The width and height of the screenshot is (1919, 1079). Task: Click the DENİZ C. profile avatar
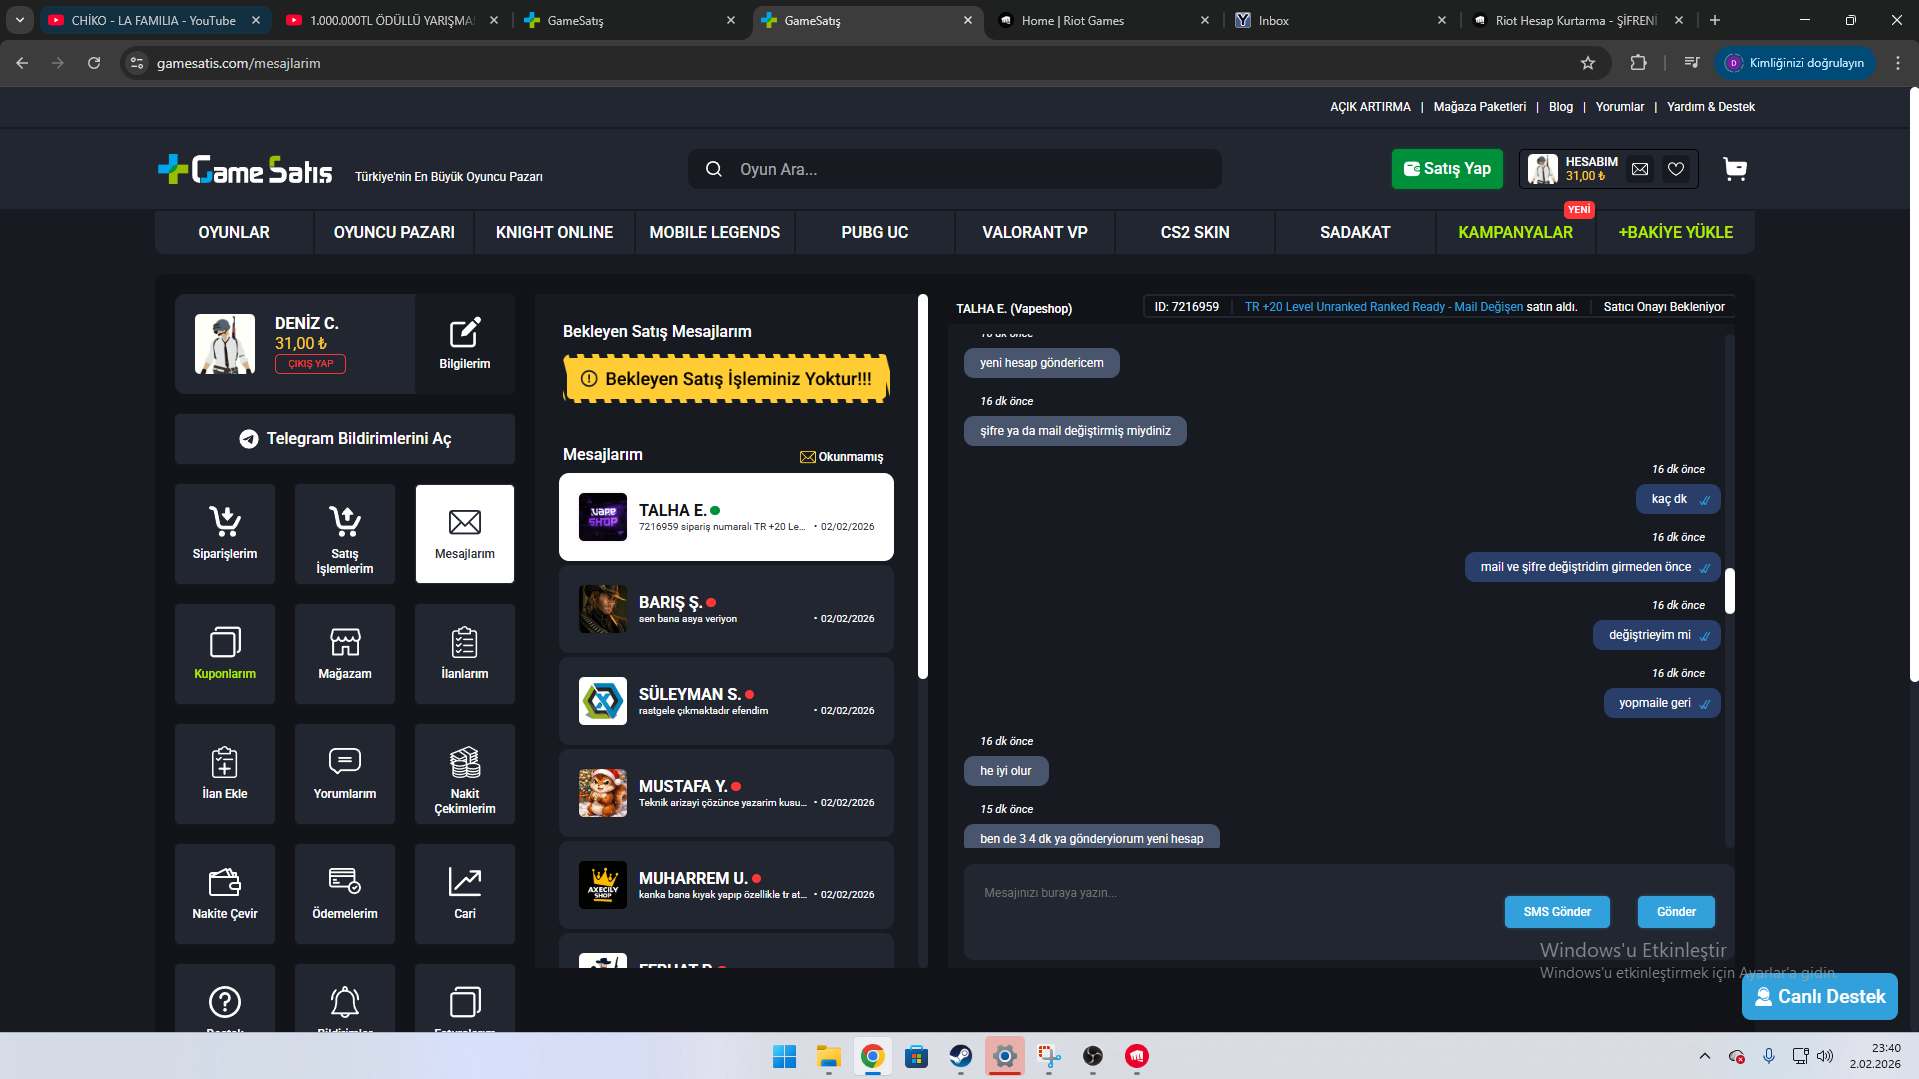click(x=225, y=344)
